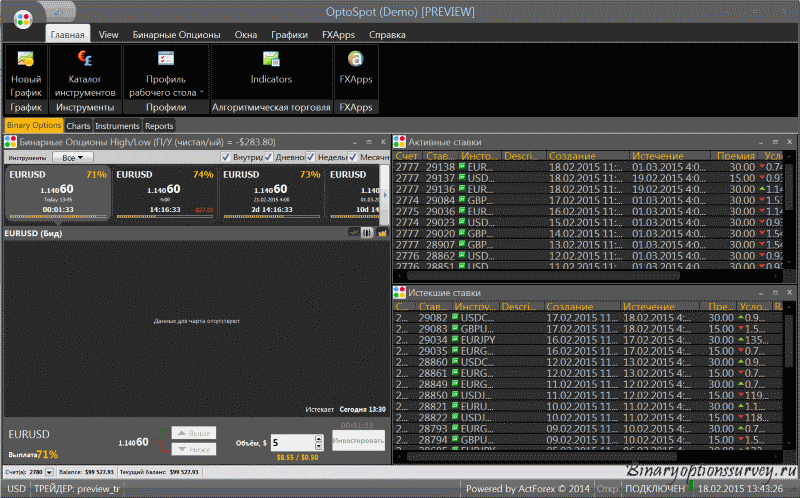Select the EURUSD 71% option card

click(58, 193)
